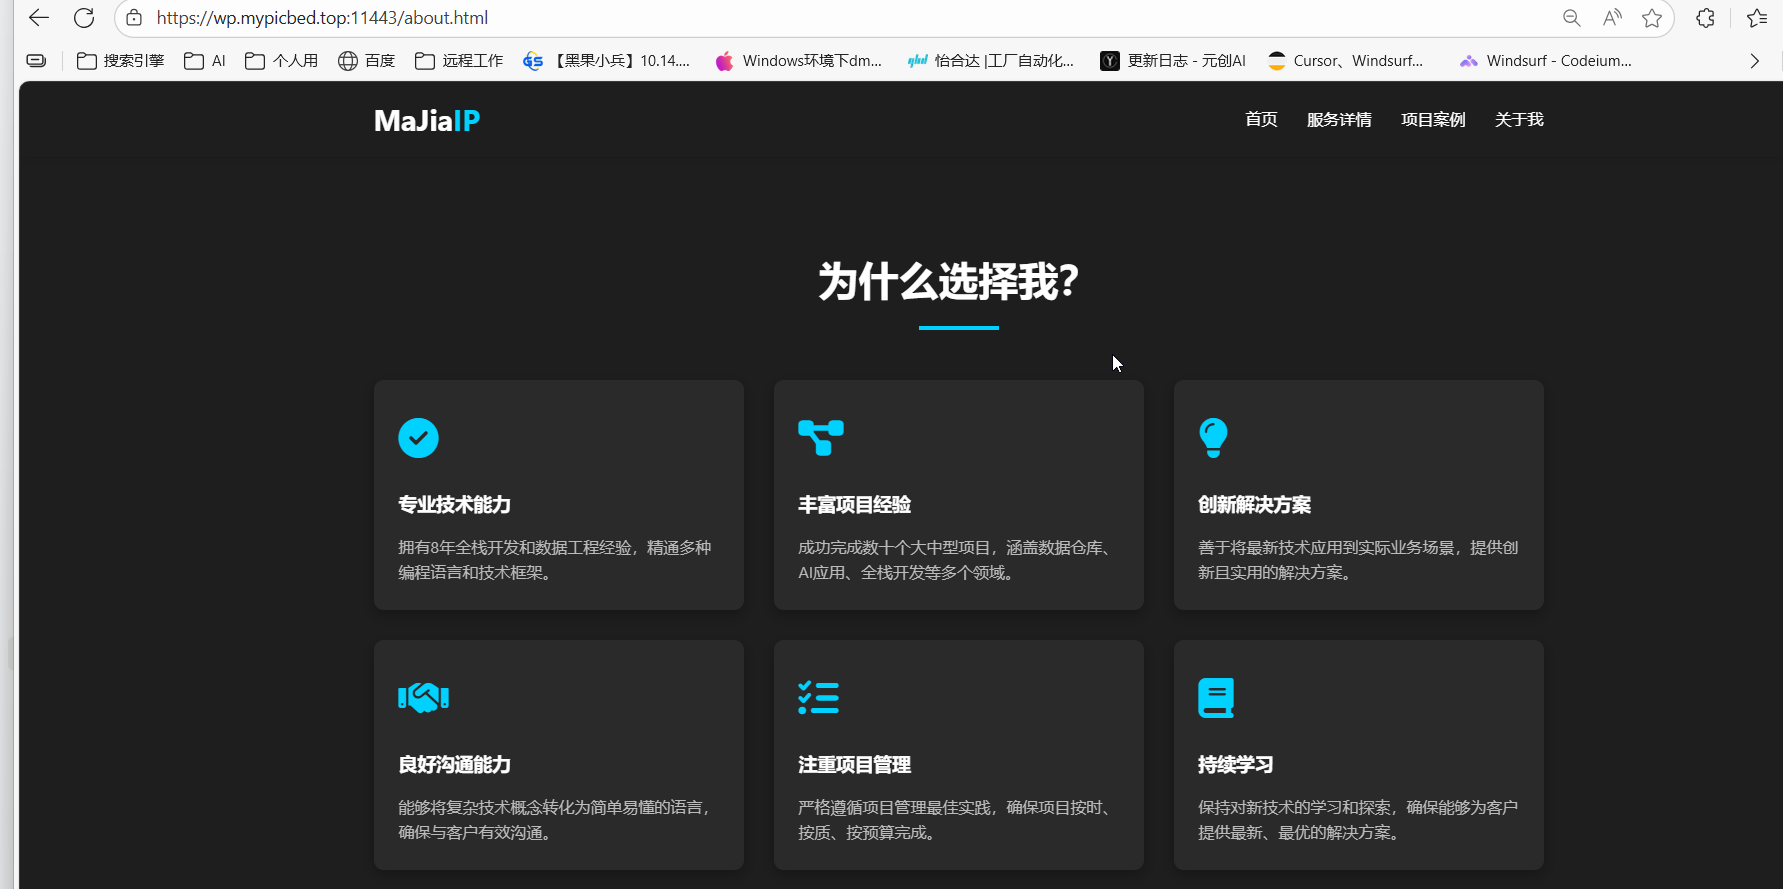The height and width of the screenshot is (889, 1783).
Task: Open the 搜索引擎 bookmark folder
Action: click(121, 61)
